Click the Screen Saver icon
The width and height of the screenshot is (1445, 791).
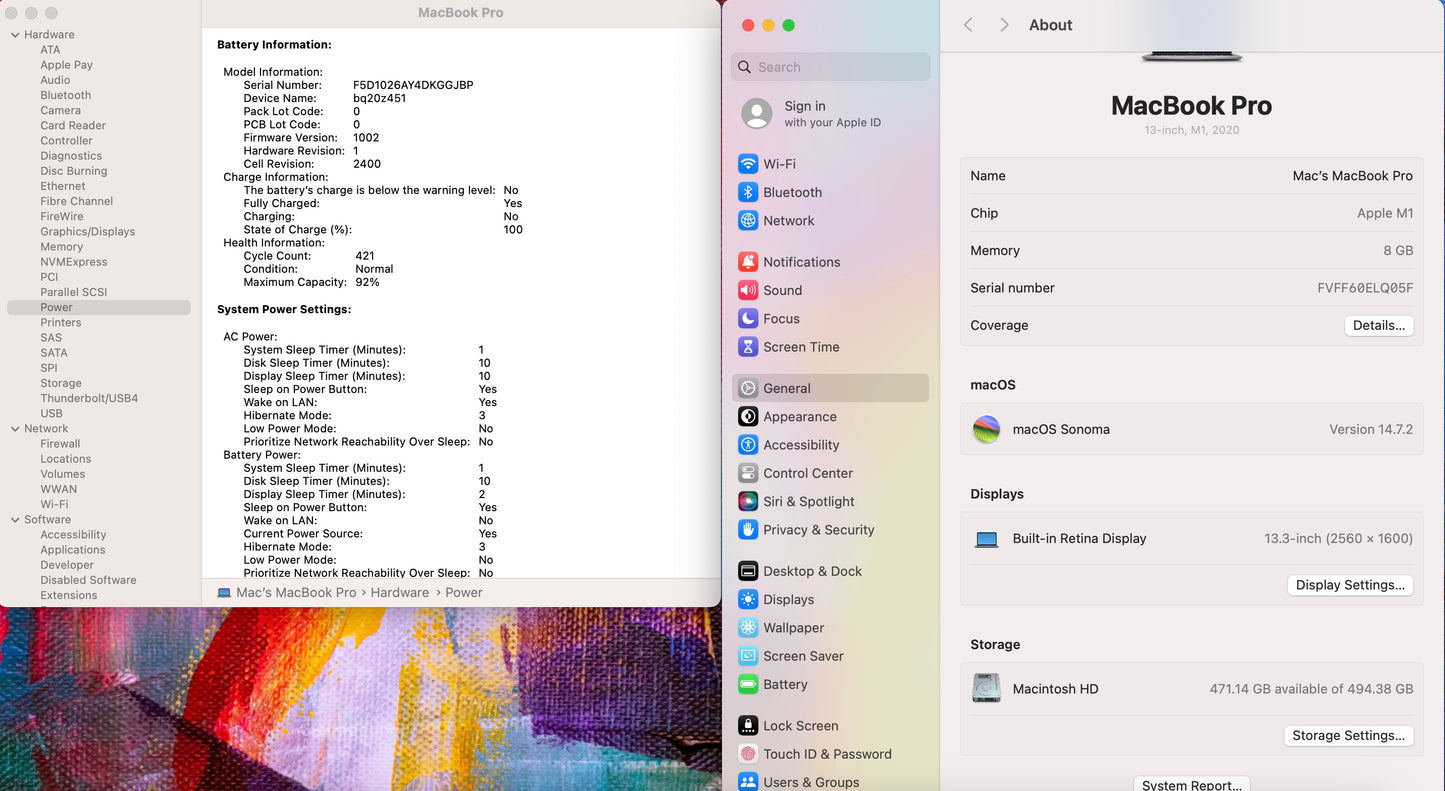pyautogui.click(x=748, y=656)
